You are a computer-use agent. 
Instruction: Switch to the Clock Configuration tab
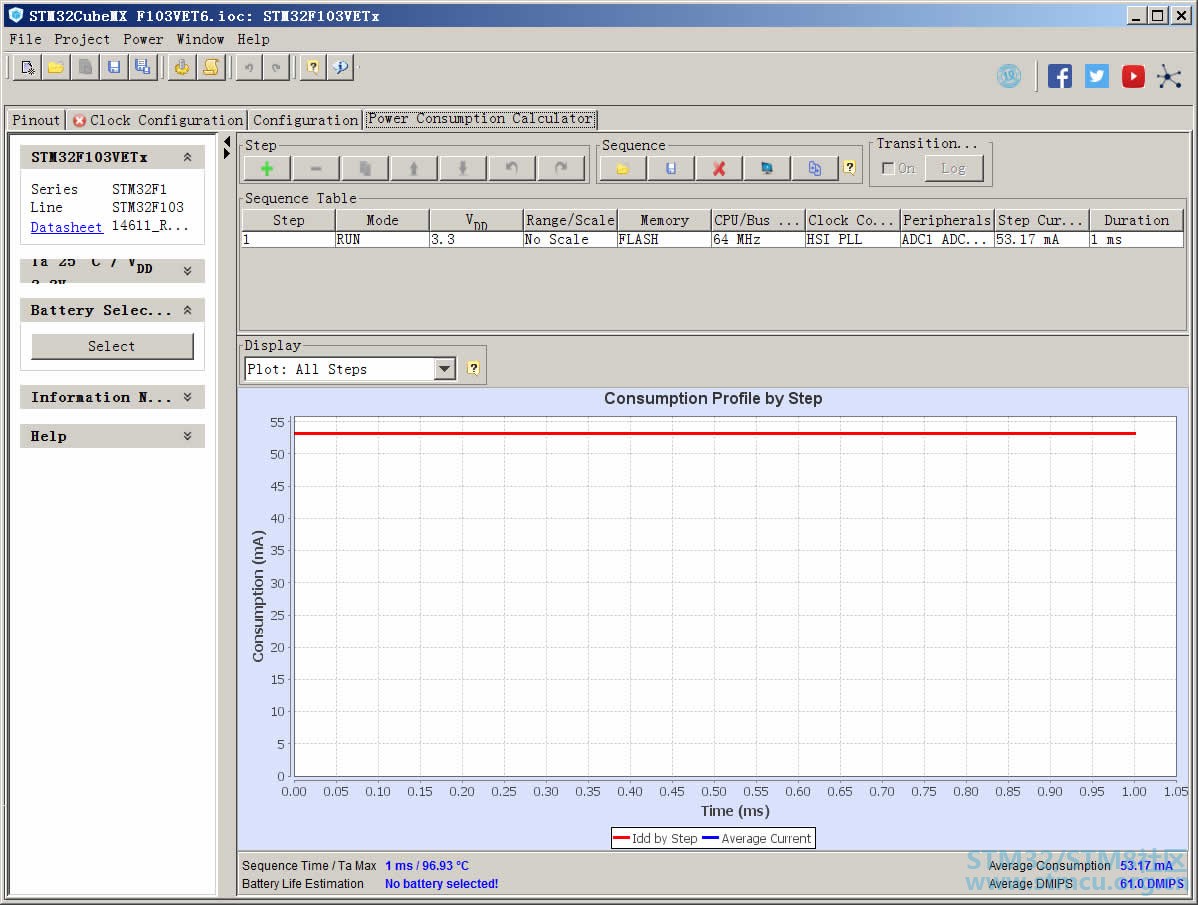pos(157,120)
